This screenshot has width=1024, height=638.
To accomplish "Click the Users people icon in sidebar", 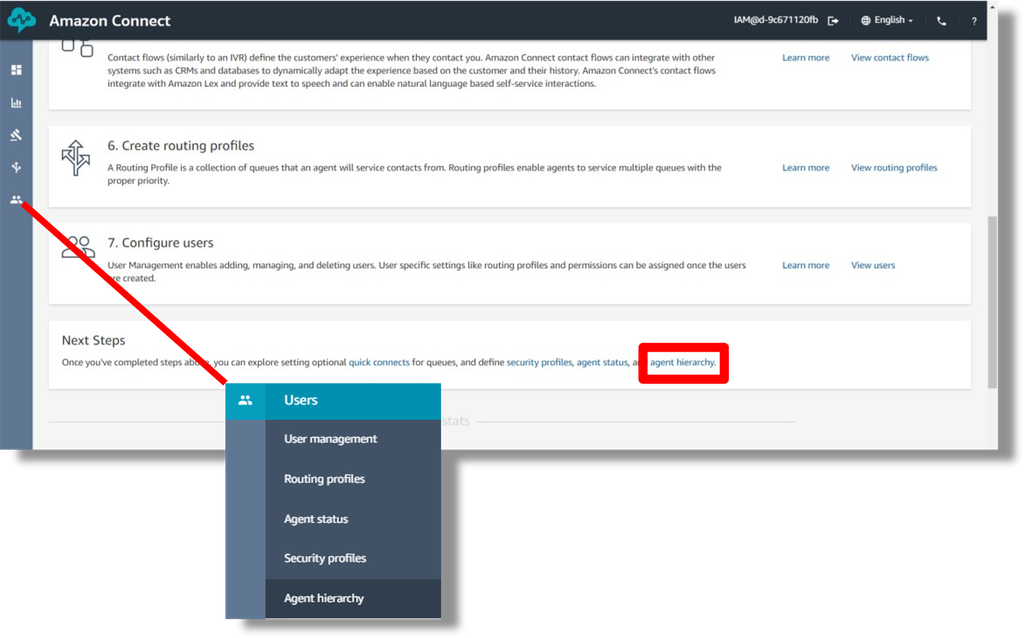I will pyautogui.click(x=16, y=200).
